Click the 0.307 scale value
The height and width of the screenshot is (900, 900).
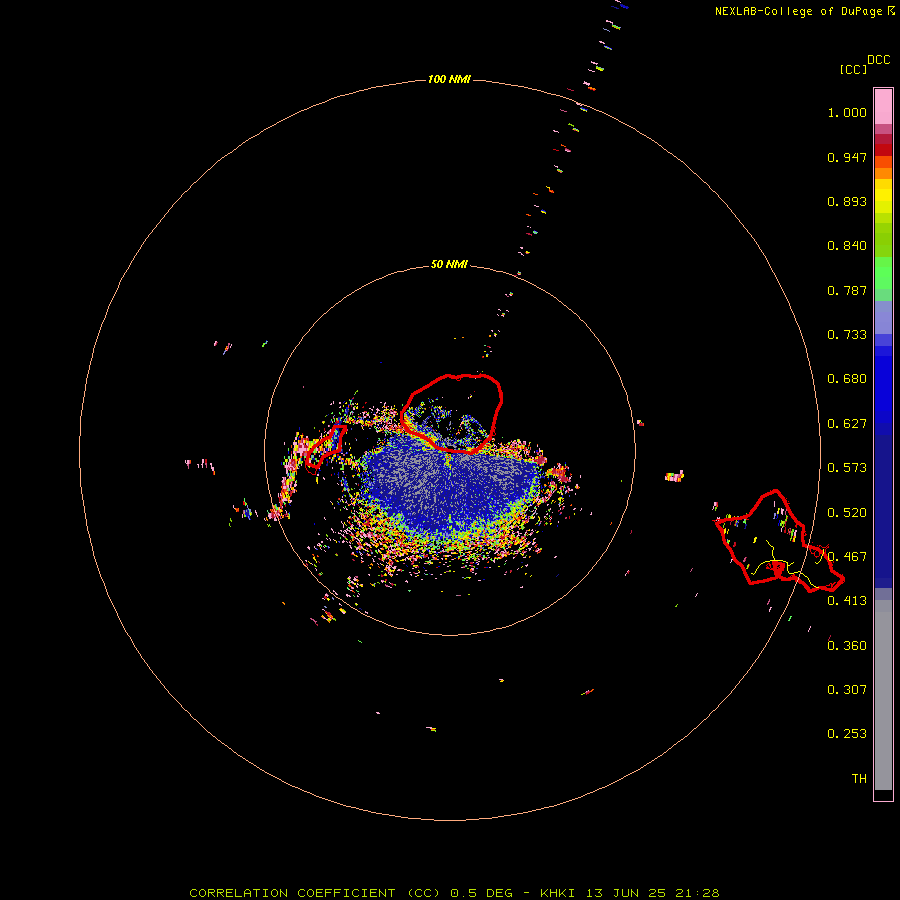pos(847,689)
